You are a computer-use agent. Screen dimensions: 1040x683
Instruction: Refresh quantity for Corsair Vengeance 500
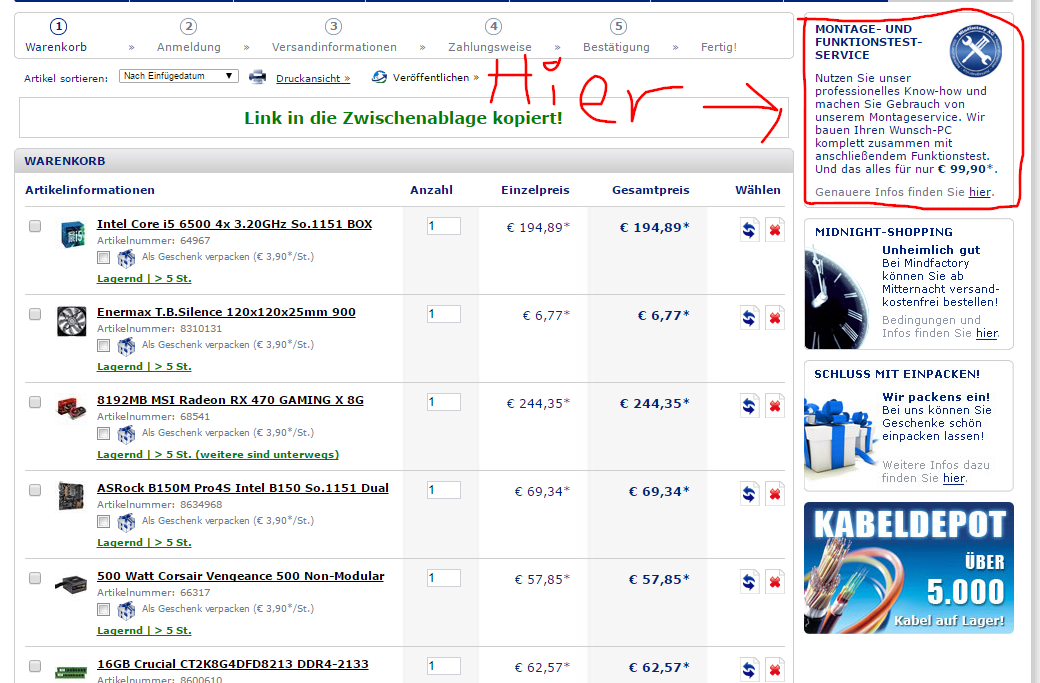pyautogui.click(x=749, y=582)
